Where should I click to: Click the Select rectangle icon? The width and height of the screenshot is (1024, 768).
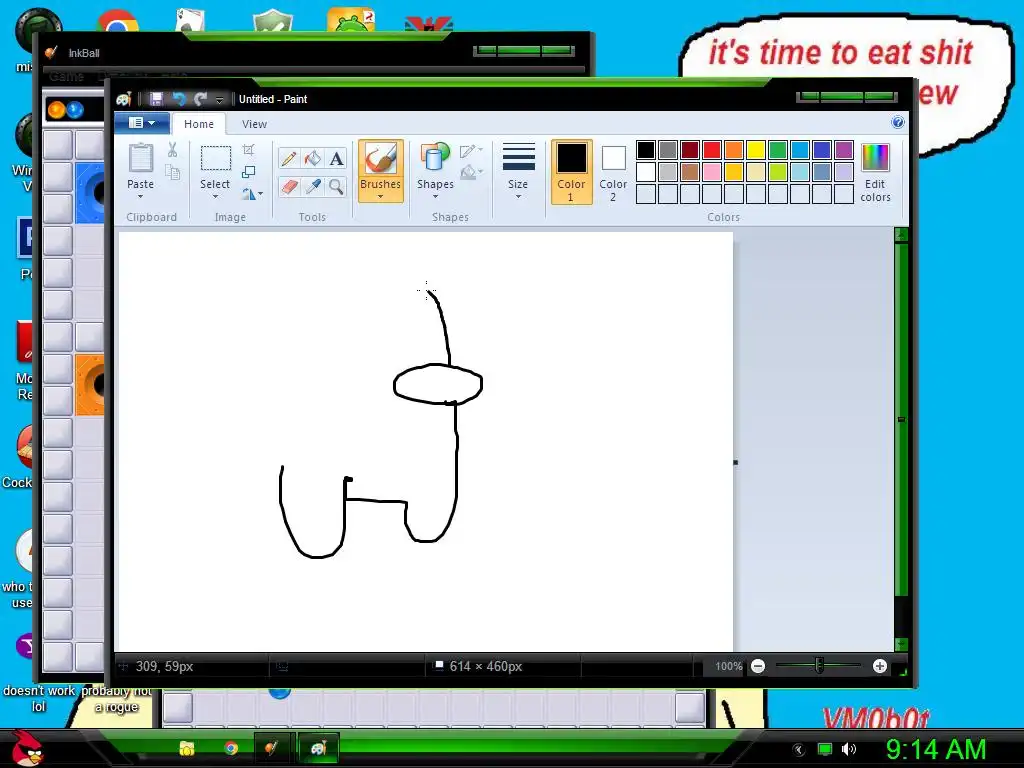pyautogui.click(x=215, y=159)
